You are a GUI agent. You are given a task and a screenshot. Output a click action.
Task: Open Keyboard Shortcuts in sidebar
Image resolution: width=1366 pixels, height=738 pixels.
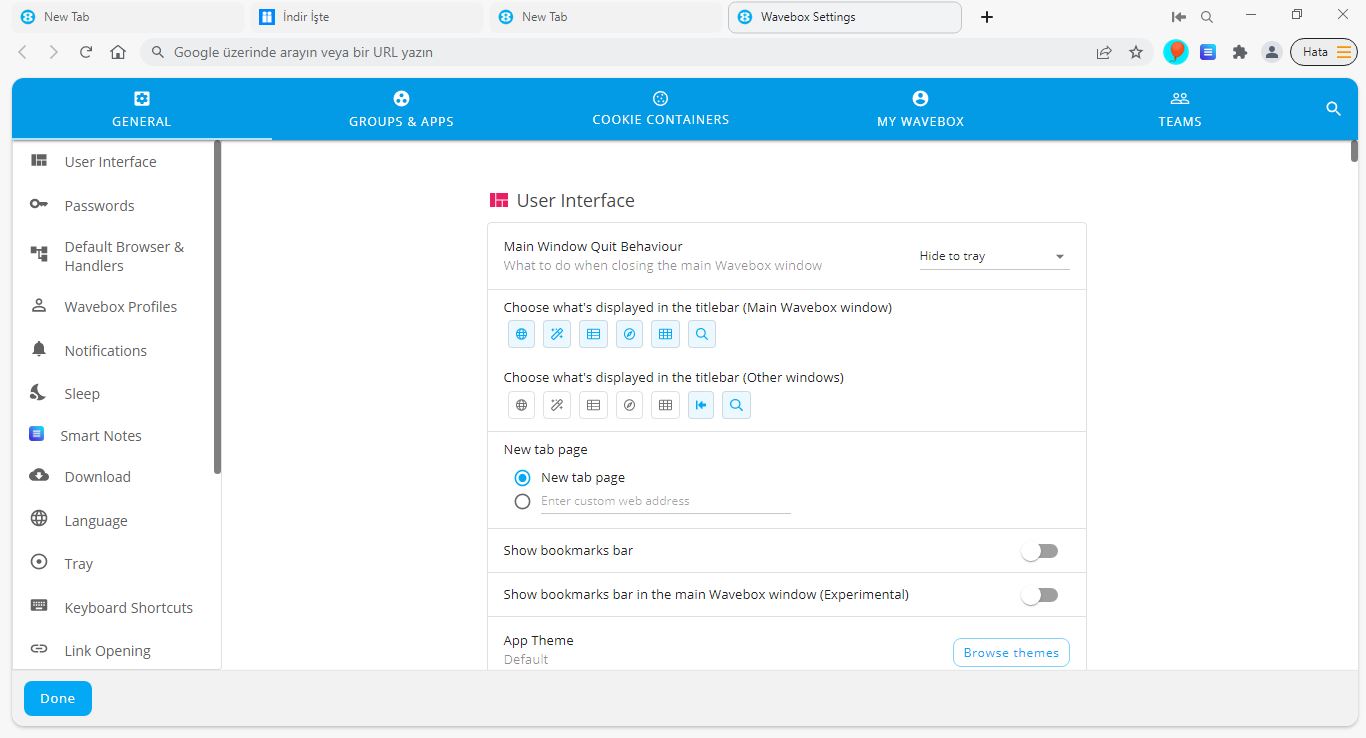(112, 608)
